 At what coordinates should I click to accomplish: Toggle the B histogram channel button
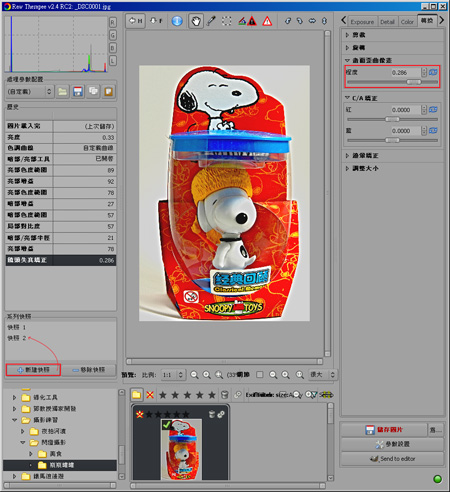coord(113,48)
